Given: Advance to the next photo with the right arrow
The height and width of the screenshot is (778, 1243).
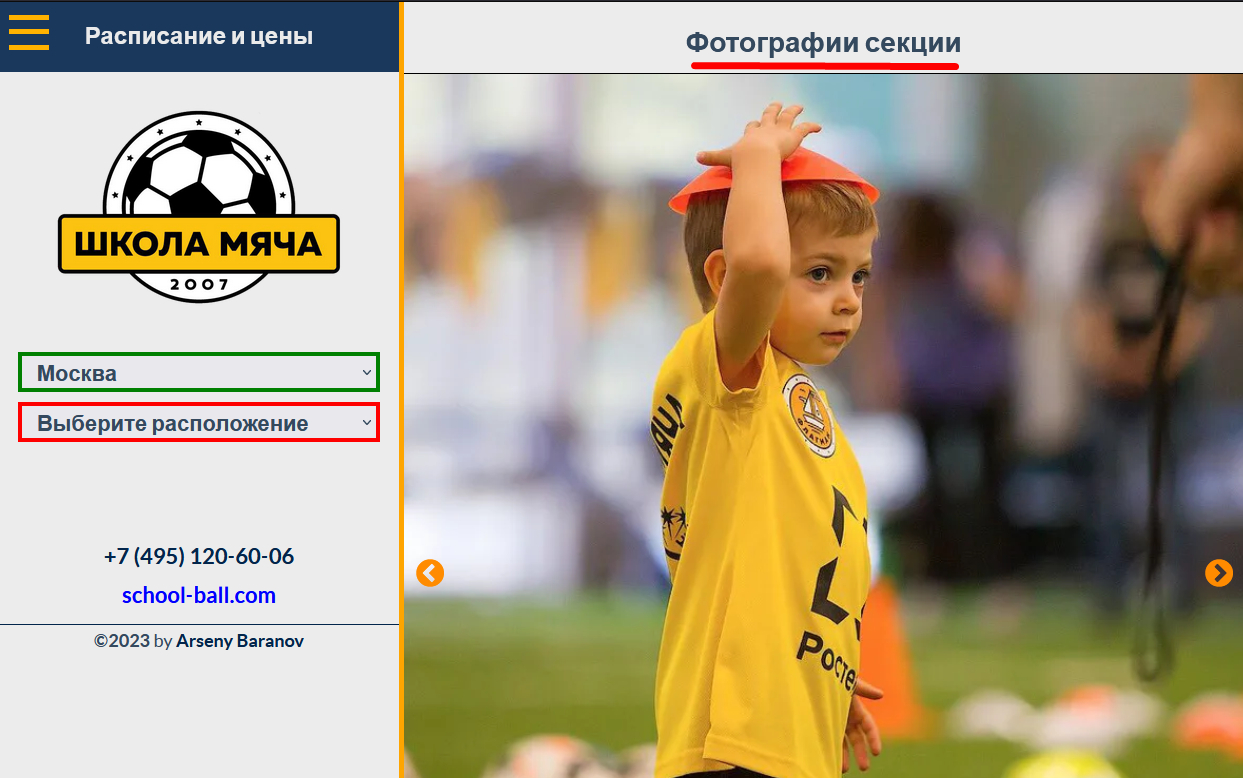Looking at the screenshot, I should click(x=1219, y=573).
